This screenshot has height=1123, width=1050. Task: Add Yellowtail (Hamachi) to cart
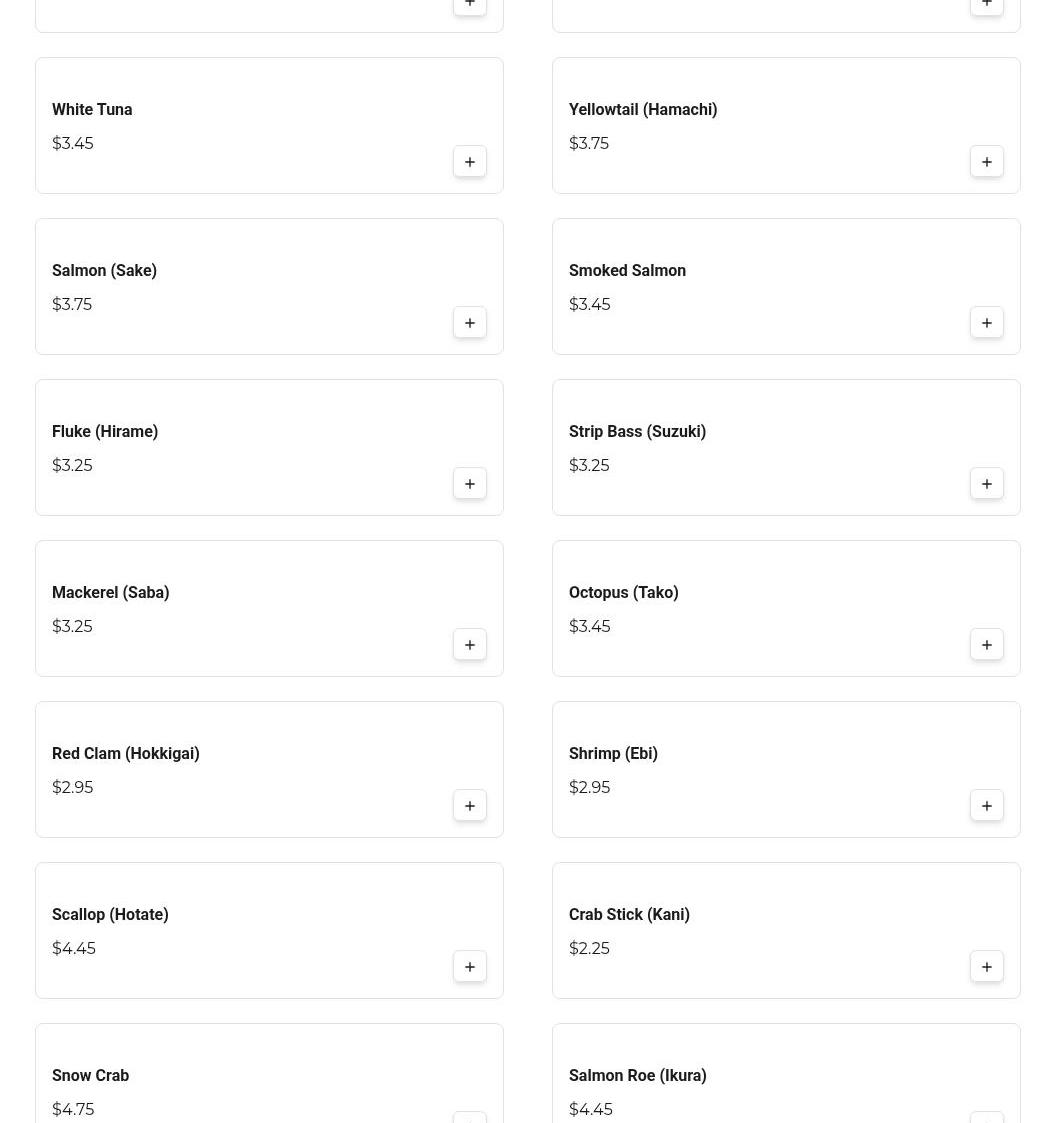point(987,162)
